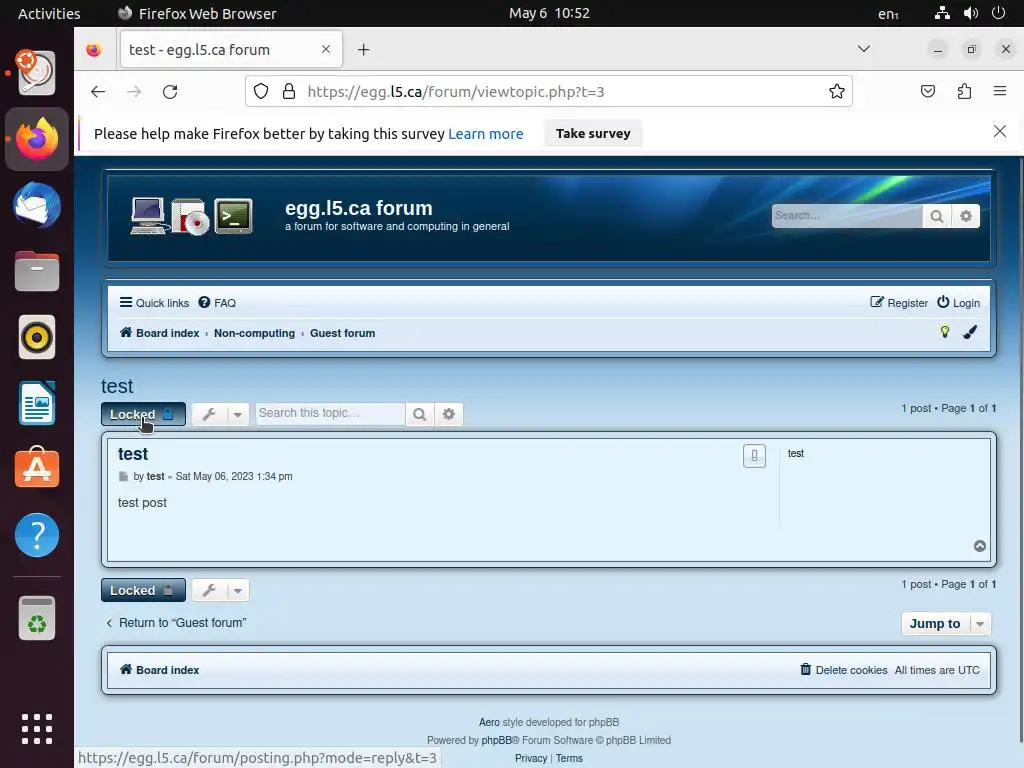Open Thunderbird Mail from the dock
The image size is (1024, 768).
37,206
